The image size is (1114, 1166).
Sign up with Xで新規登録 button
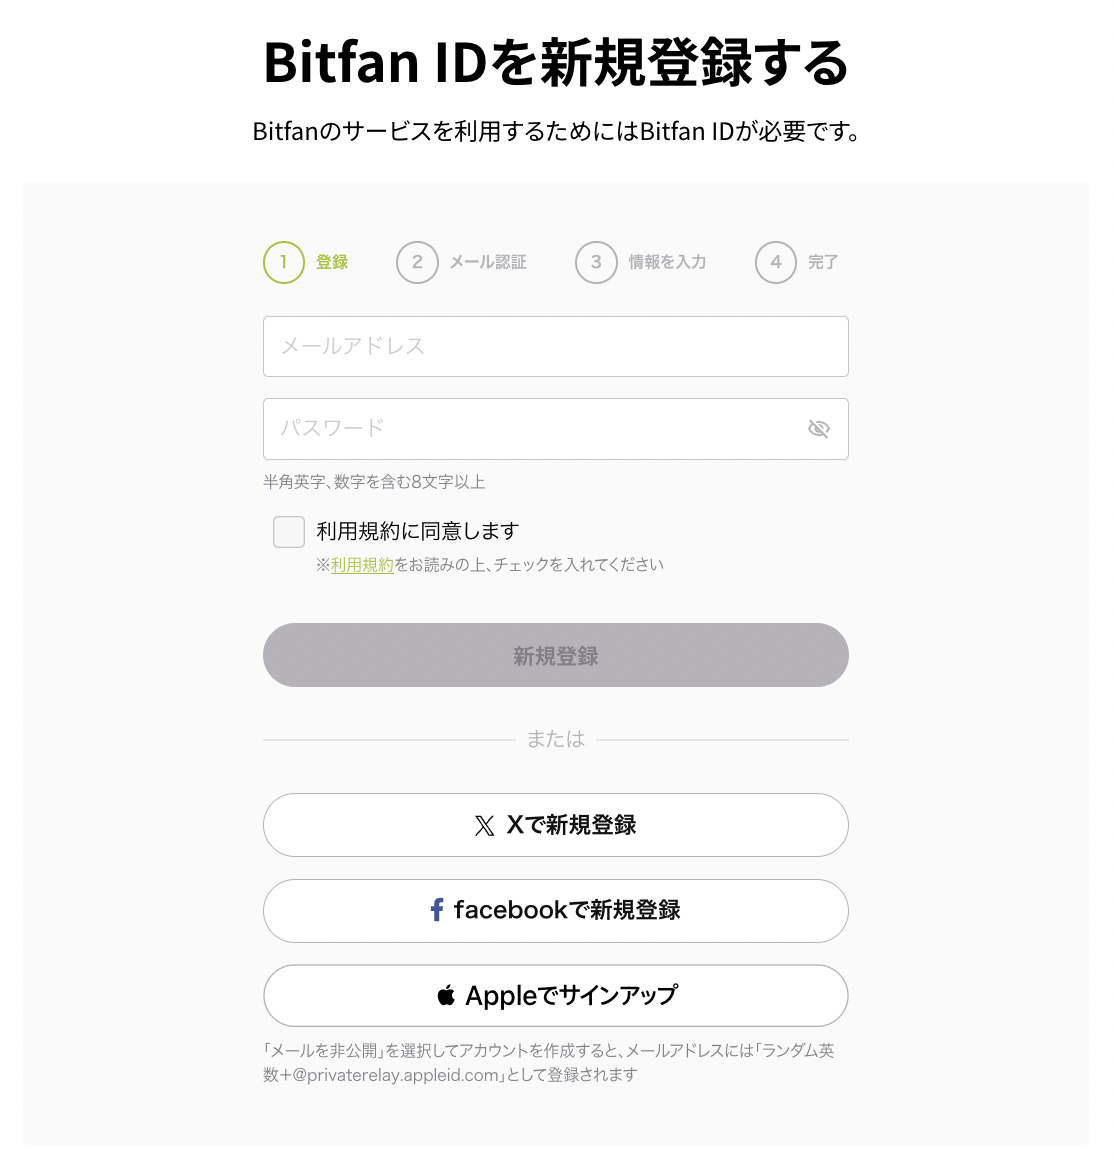[556, 825]
